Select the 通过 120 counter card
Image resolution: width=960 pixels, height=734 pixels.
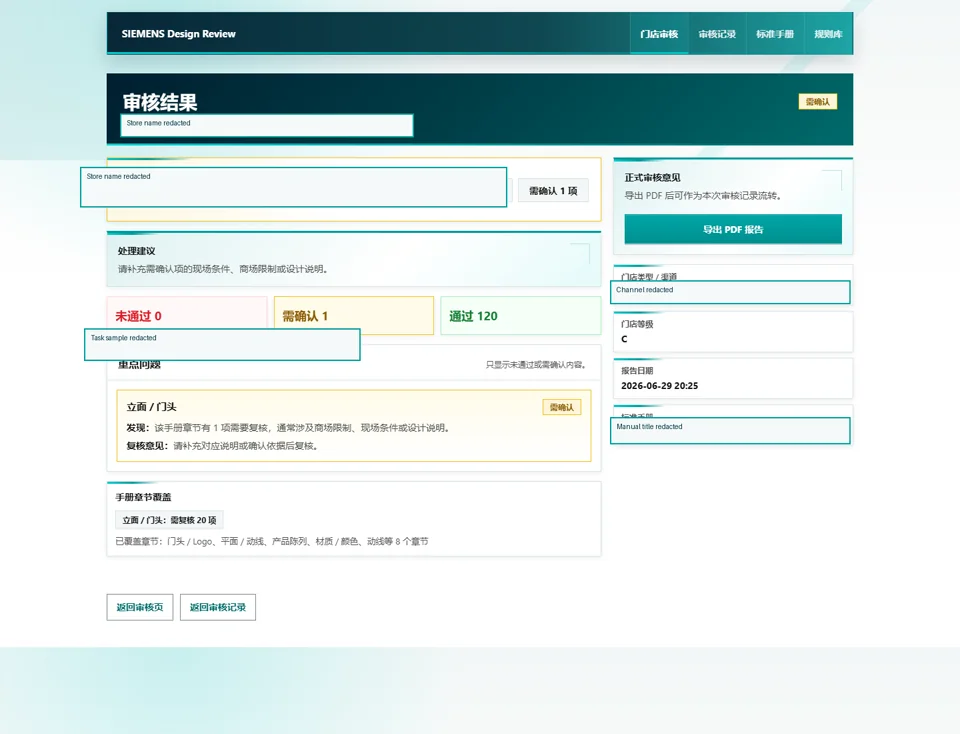[x=520, y=315]
